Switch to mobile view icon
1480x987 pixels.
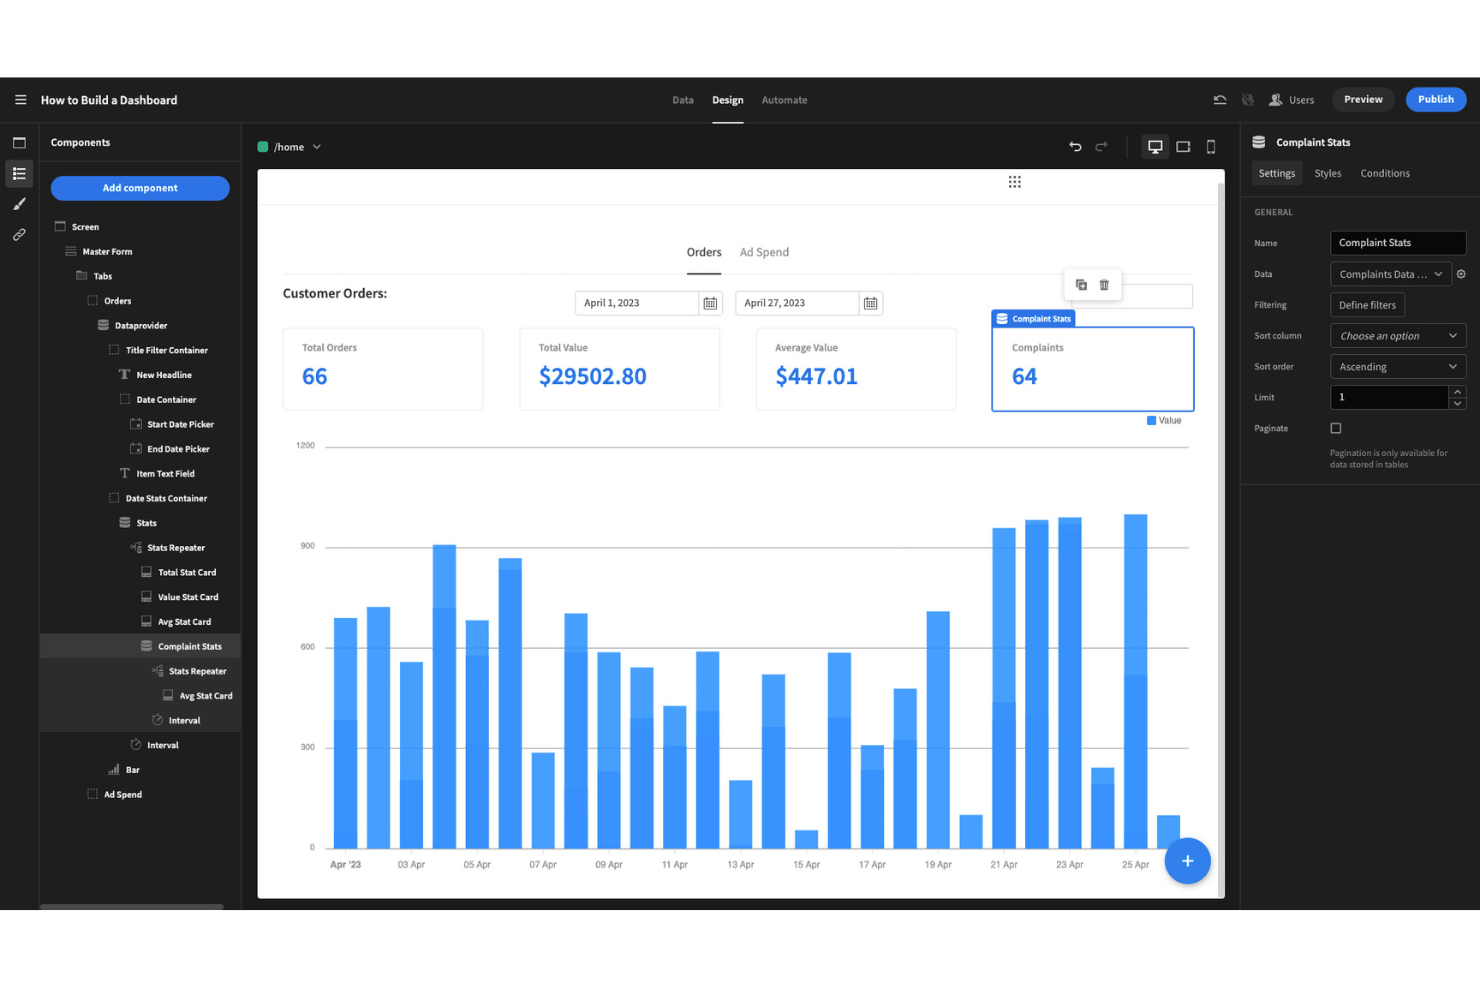[1211, 146]
